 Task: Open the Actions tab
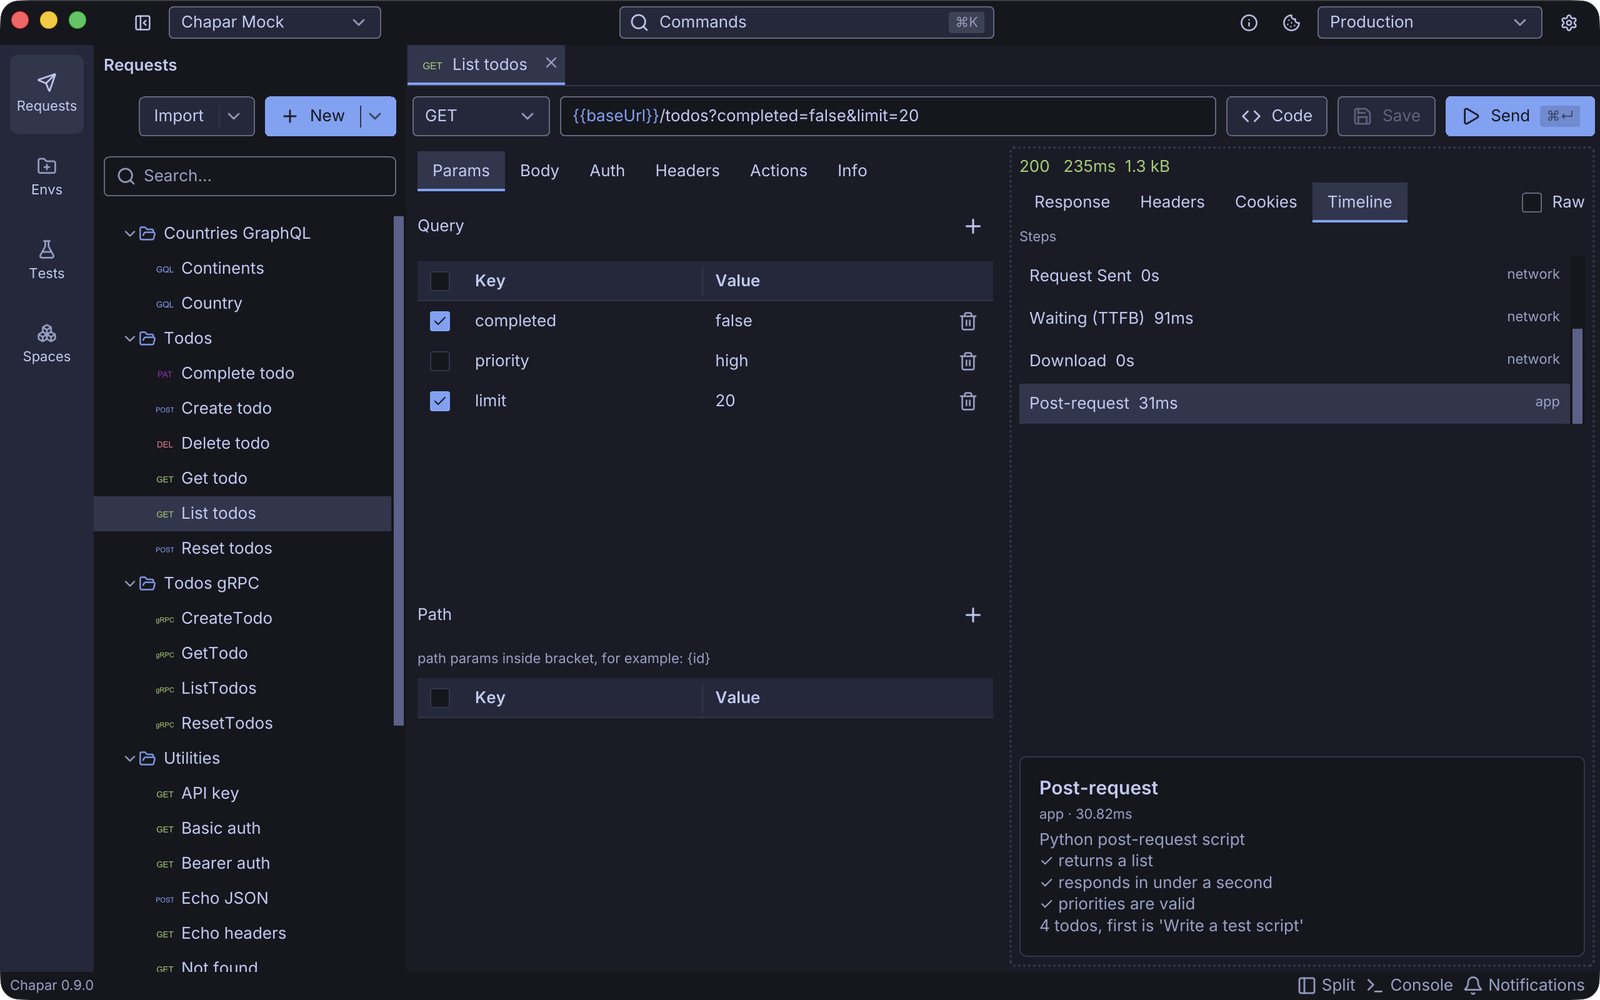pos(778,171)
